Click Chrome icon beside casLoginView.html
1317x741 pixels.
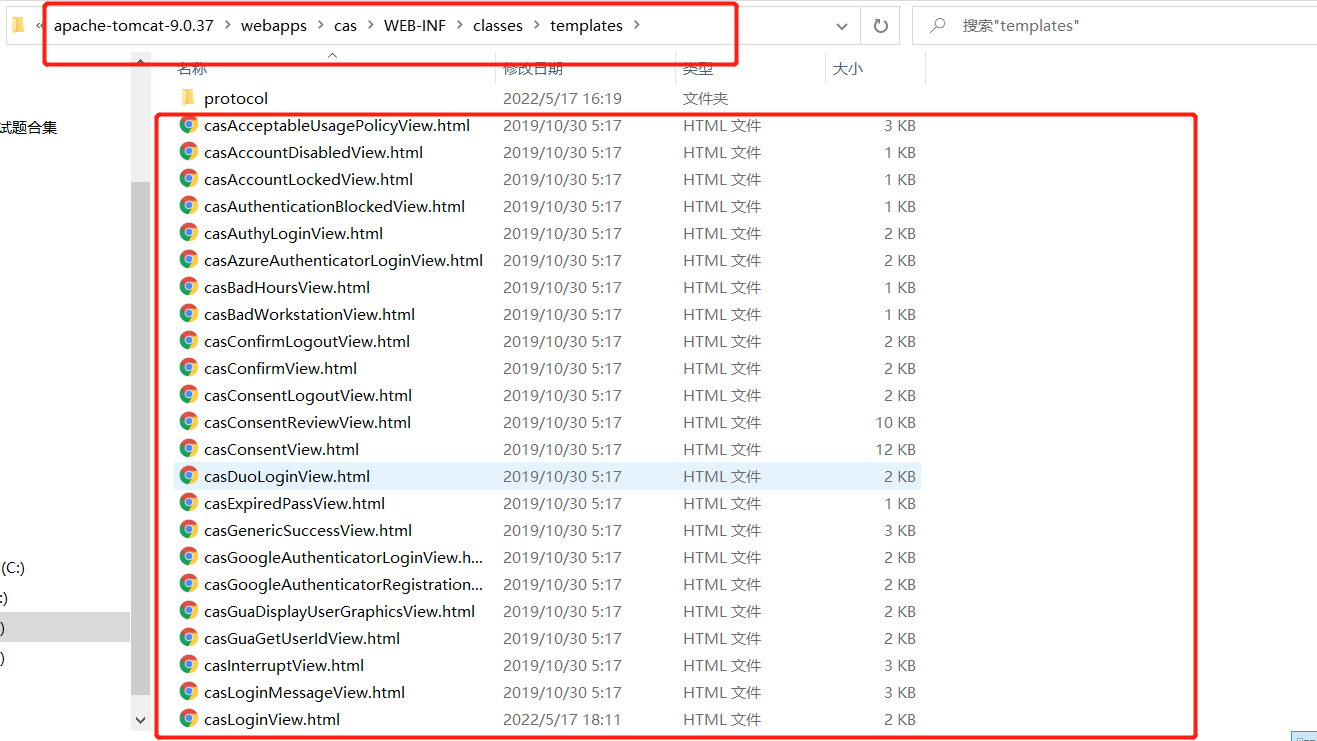[x=188, y=719]
